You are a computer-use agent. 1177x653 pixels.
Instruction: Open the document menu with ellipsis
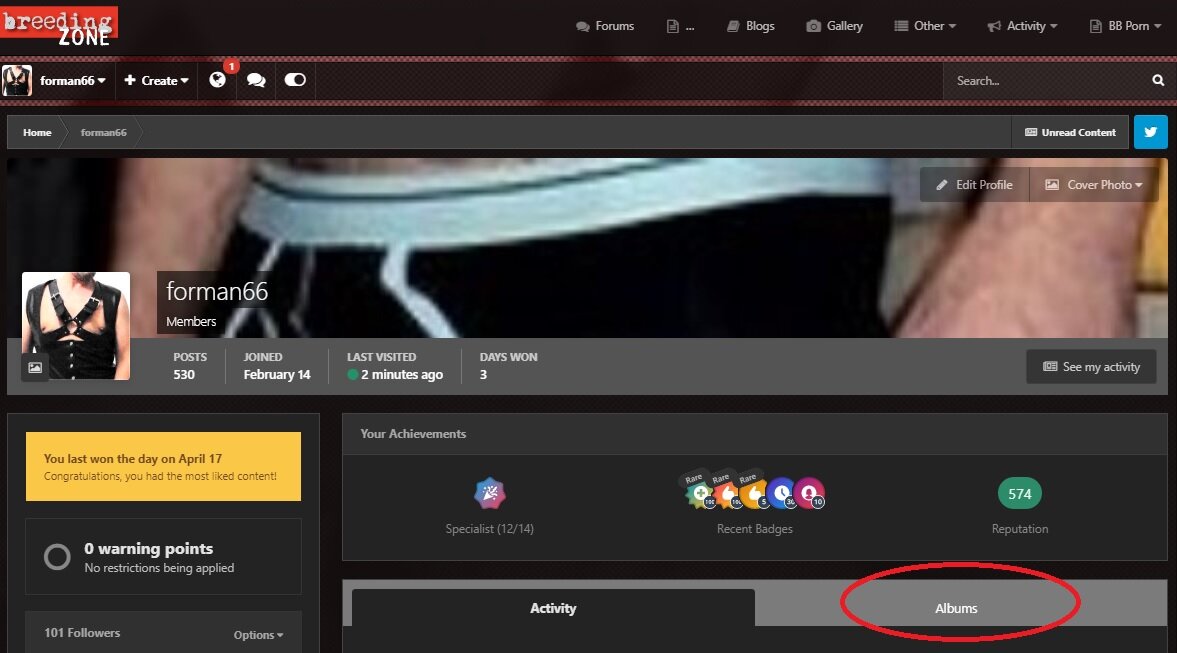(680, 26)
